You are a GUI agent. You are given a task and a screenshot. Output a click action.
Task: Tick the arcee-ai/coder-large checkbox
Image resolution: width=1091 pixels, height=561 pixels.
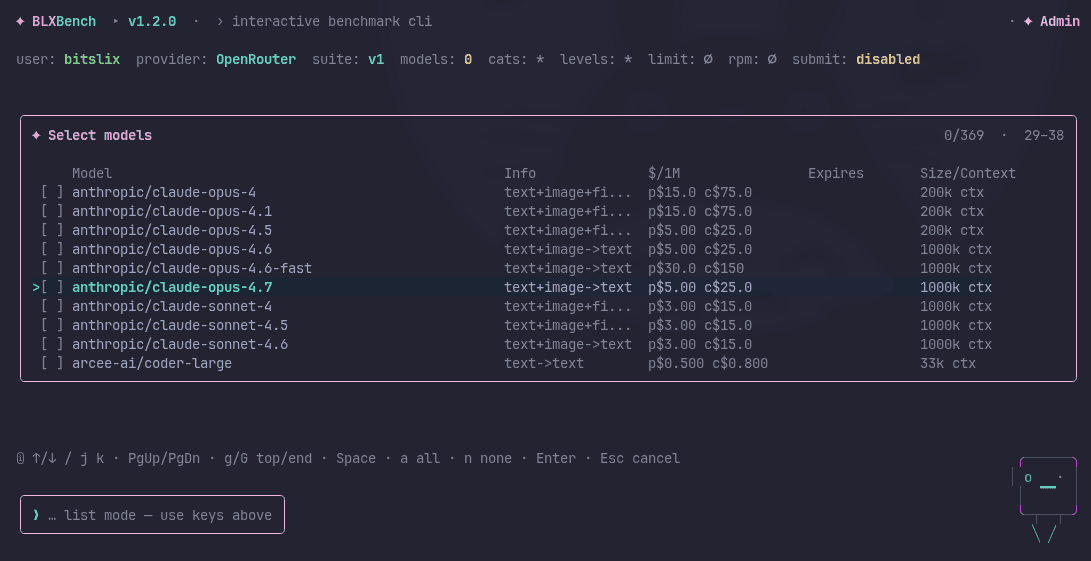52,363
